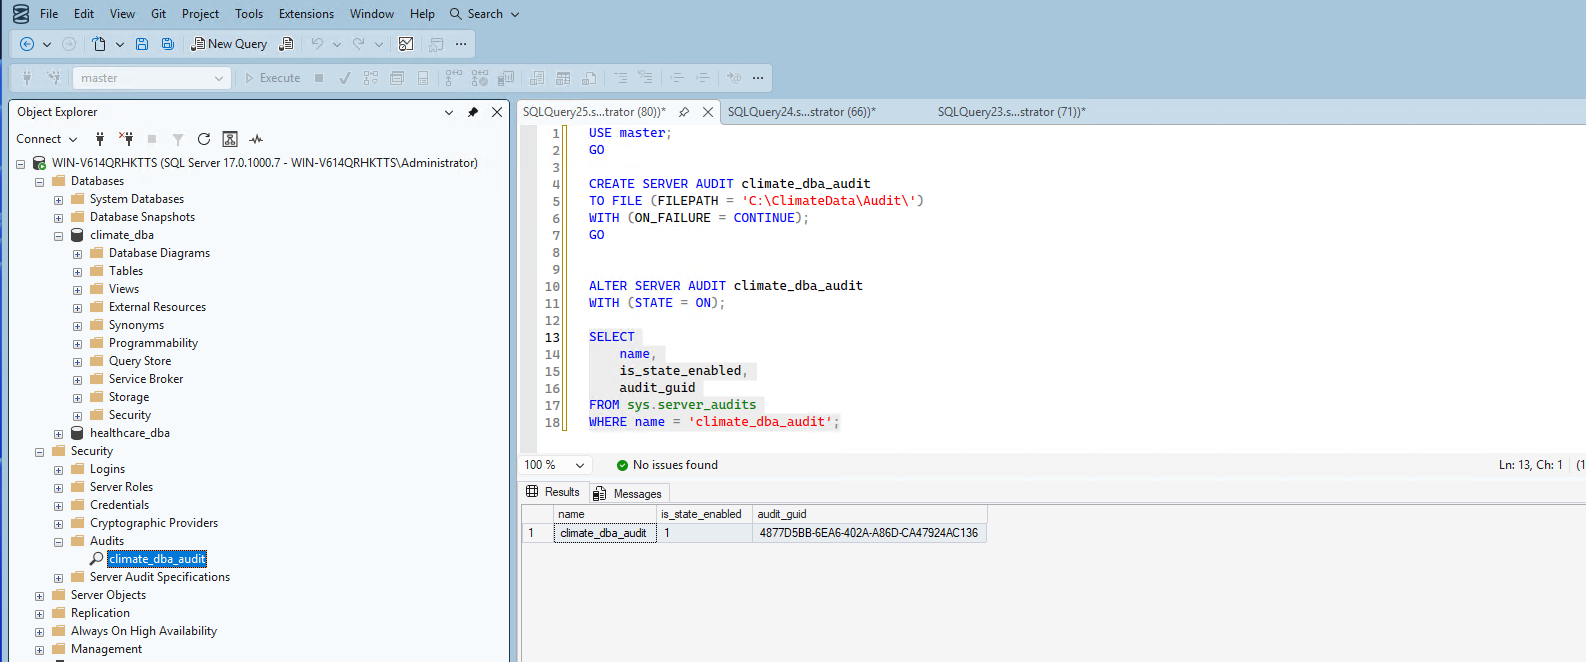1586x662 pixels.
Task: Open Object Explorer activity monitor pulse icon
Action: pos(256,139)
